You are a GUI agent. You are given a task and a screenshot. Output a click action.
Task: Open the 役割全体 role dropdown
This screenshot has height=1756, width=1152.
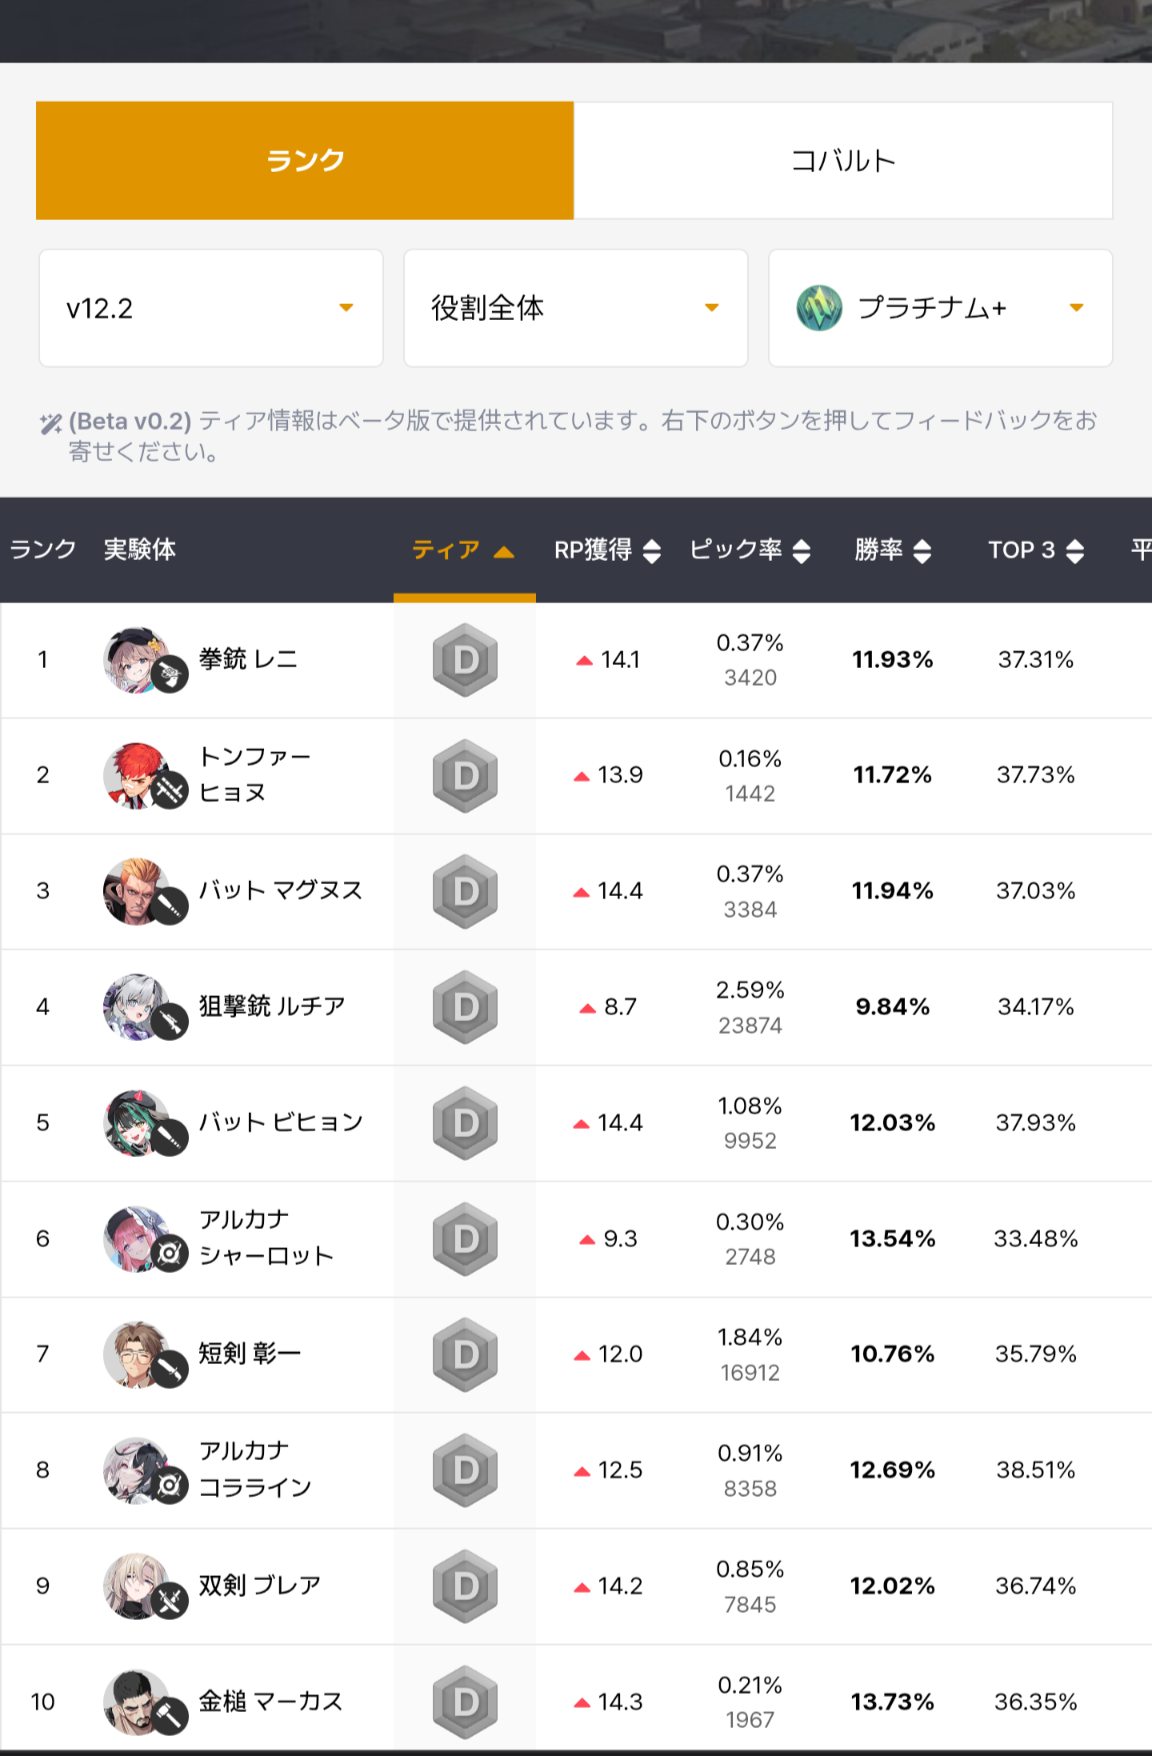[x=576, y=308]
